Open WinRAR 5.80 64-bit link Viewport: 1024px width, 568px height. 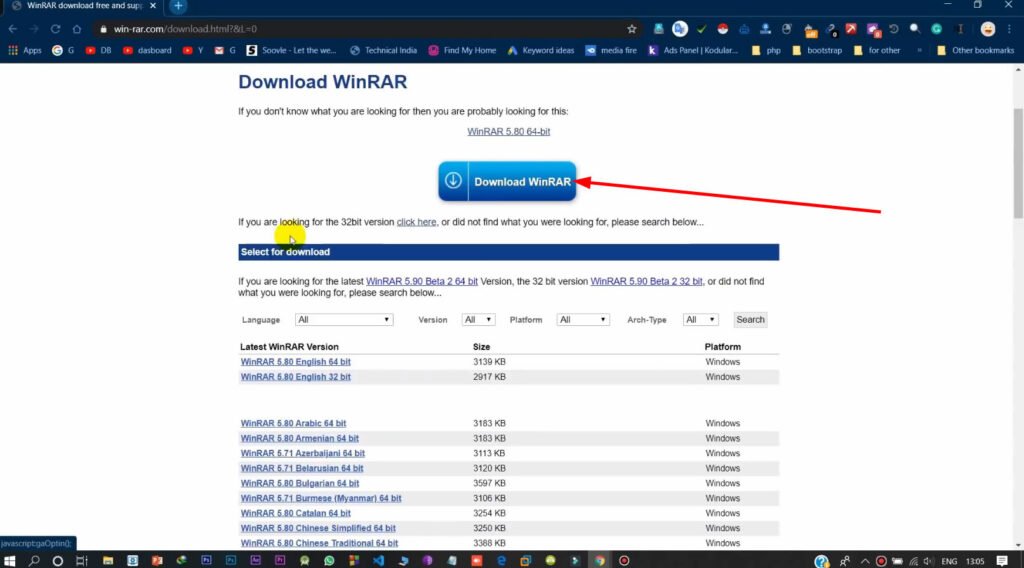[x=508, y=131]
